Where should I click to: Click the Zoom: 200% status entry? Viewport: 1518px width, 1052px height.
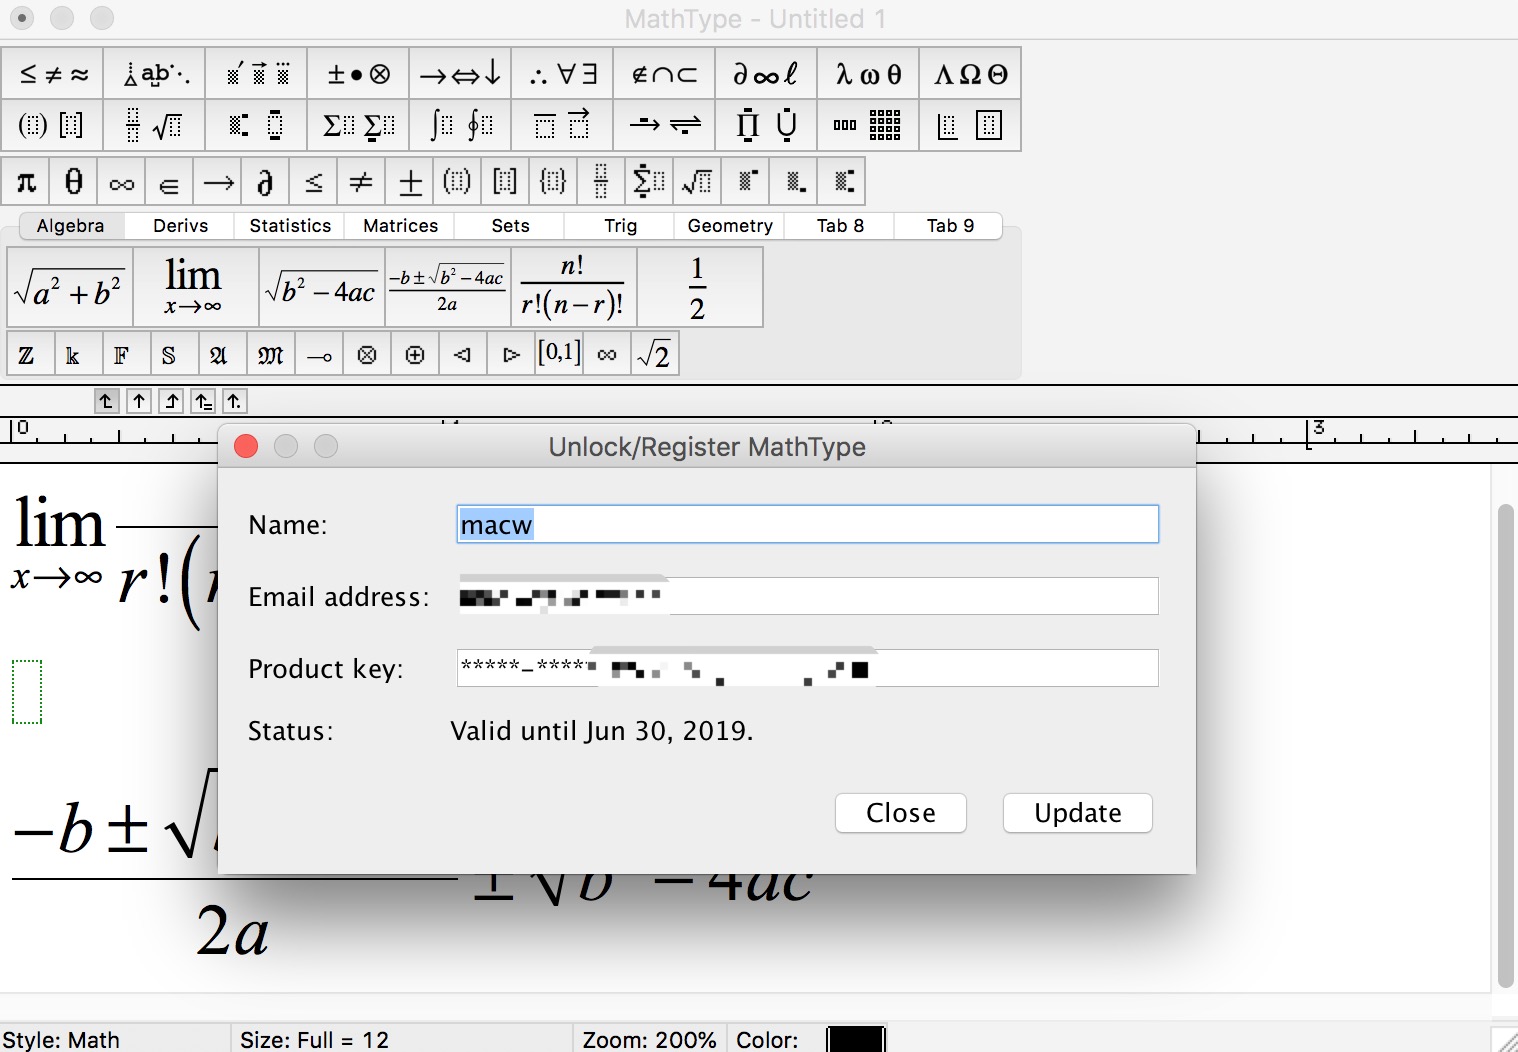pos(649,1040)
